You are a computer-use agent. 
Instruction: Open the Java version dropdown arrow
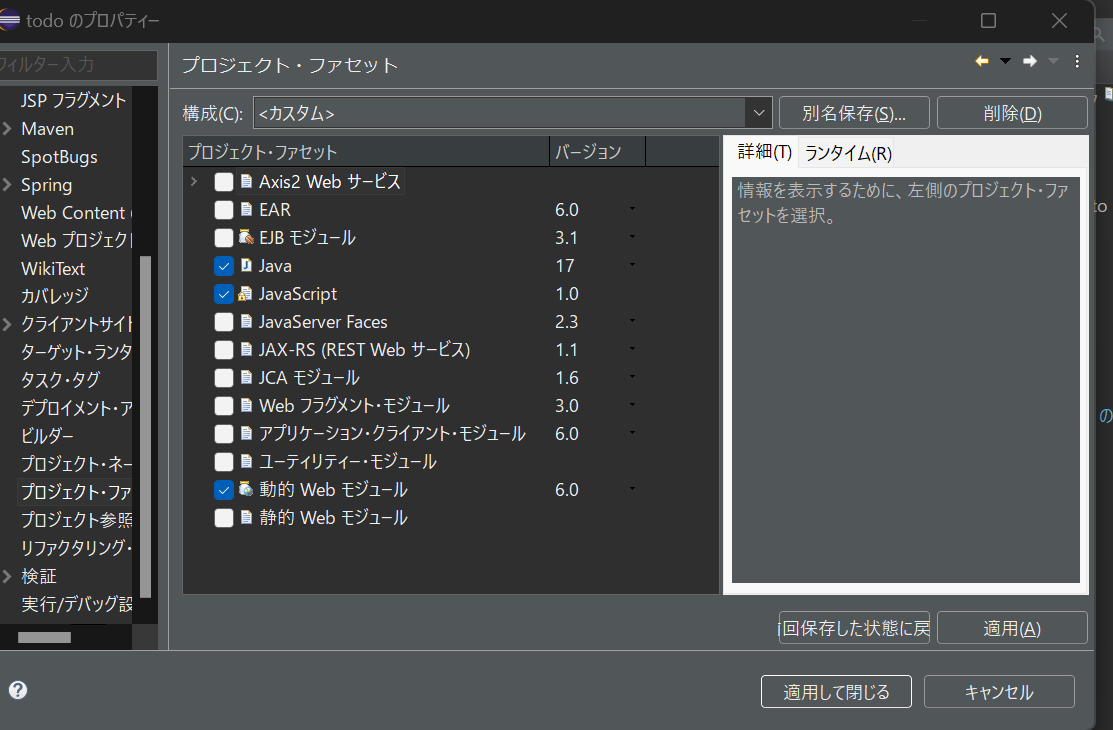point(632,266)
